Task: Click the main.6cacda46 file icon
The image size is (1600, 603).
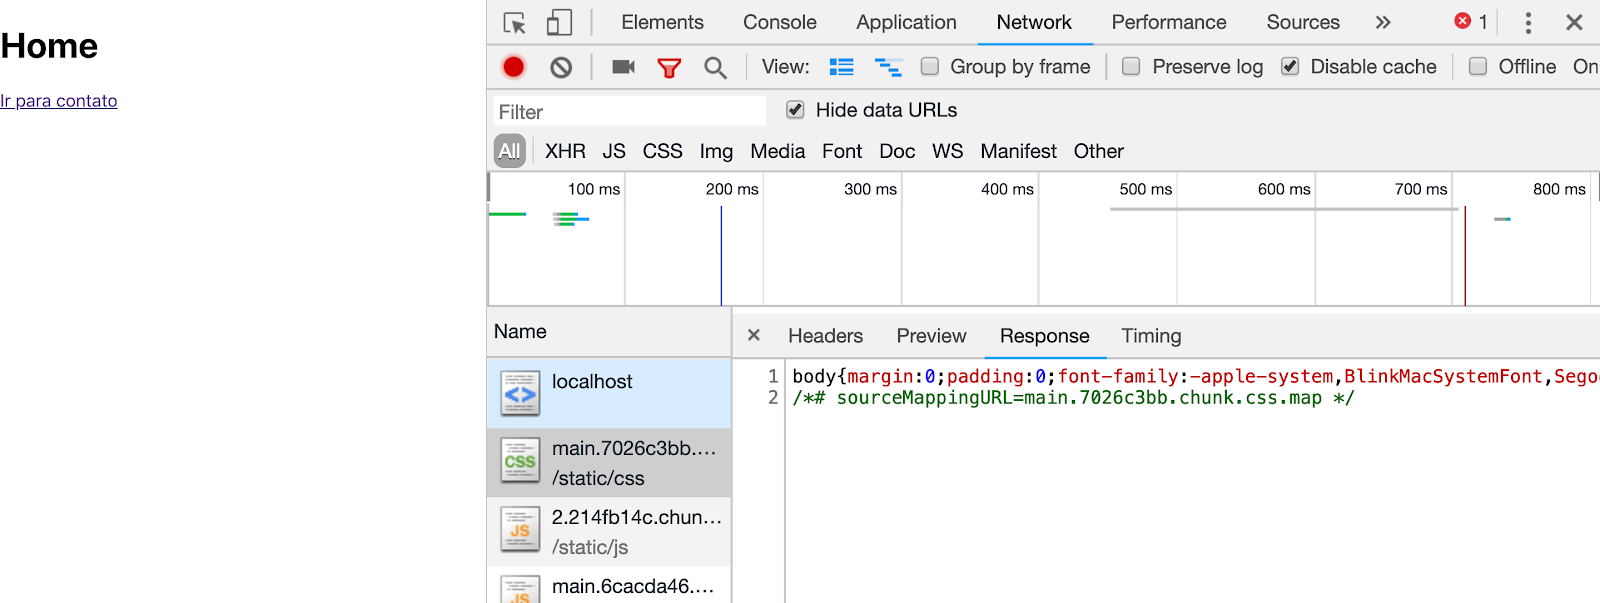Action: (520, 590)
